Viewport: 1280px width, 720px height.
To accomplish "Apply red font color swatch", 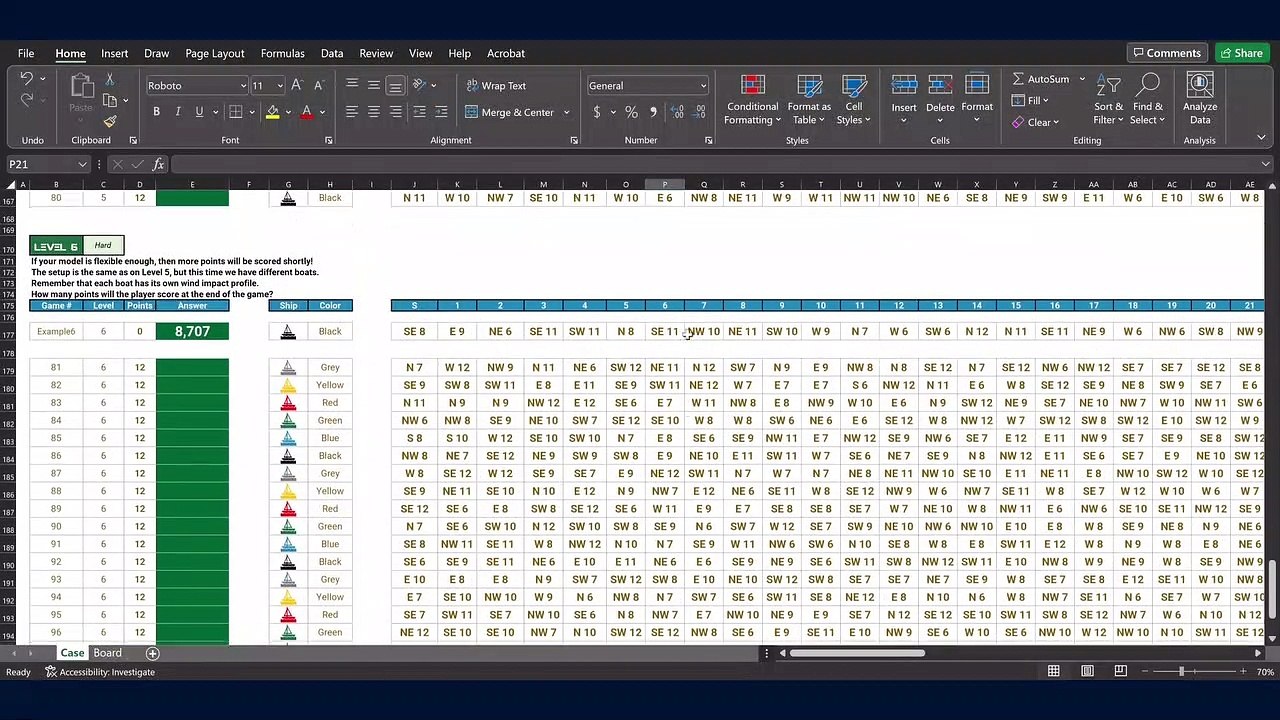I will [306, 112].
